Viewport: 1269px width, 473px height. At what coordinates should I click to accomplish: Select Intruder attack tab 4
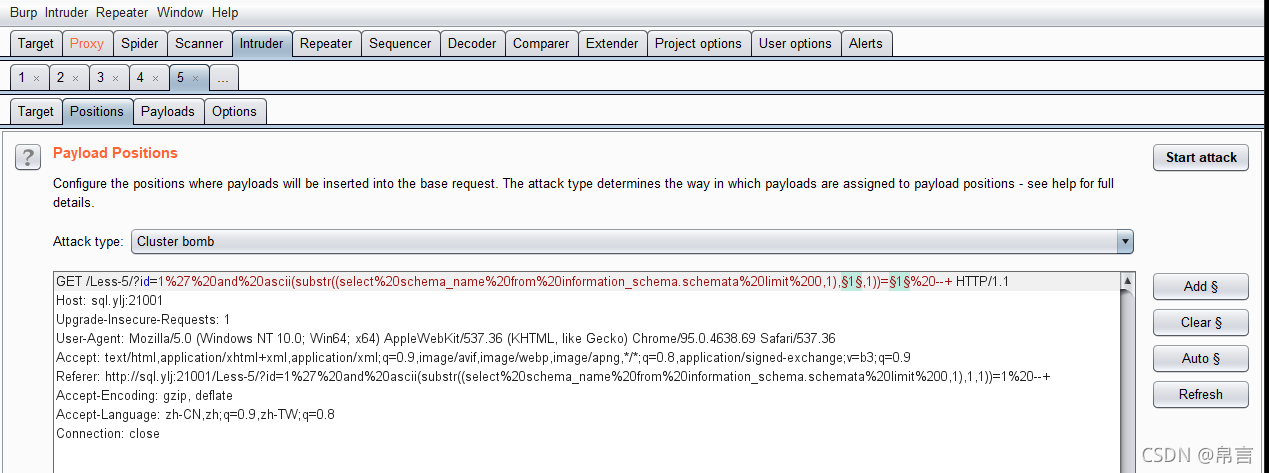coord(140,77)
